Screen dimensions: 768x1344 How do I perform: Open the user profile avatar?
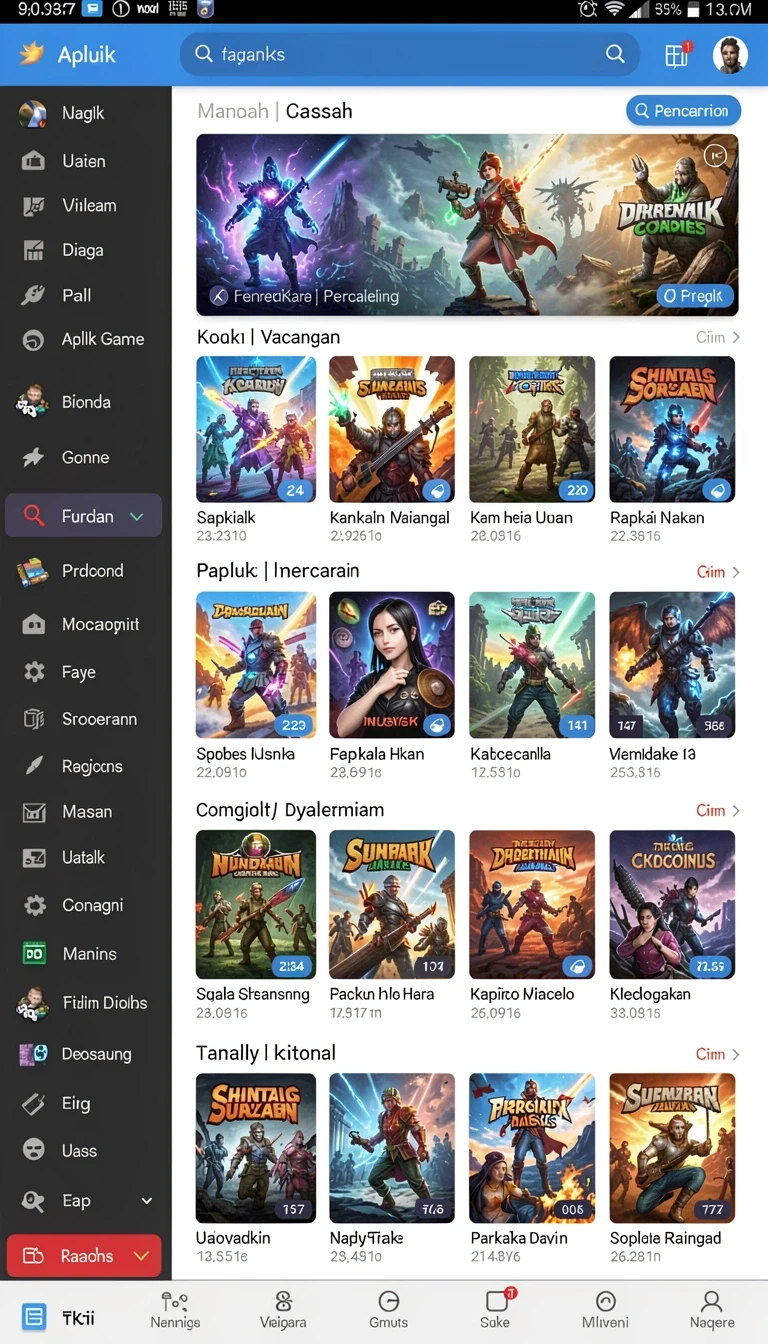[730, 55]
